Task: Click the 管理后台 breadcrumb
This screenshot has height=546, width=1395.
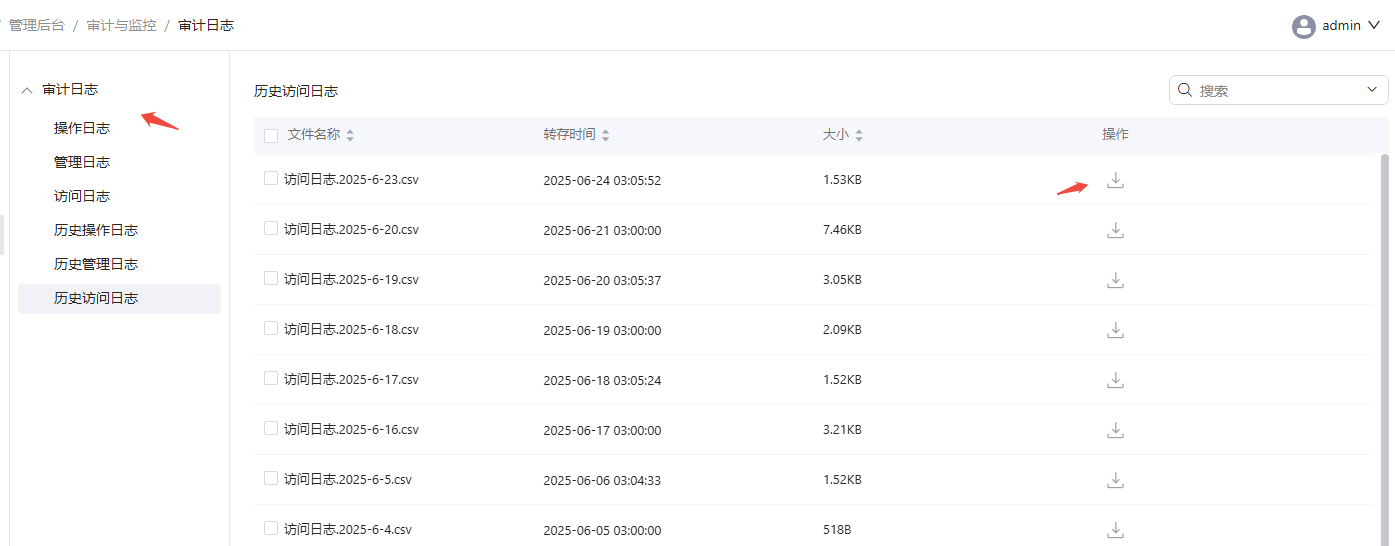Action: click(37, 25)
